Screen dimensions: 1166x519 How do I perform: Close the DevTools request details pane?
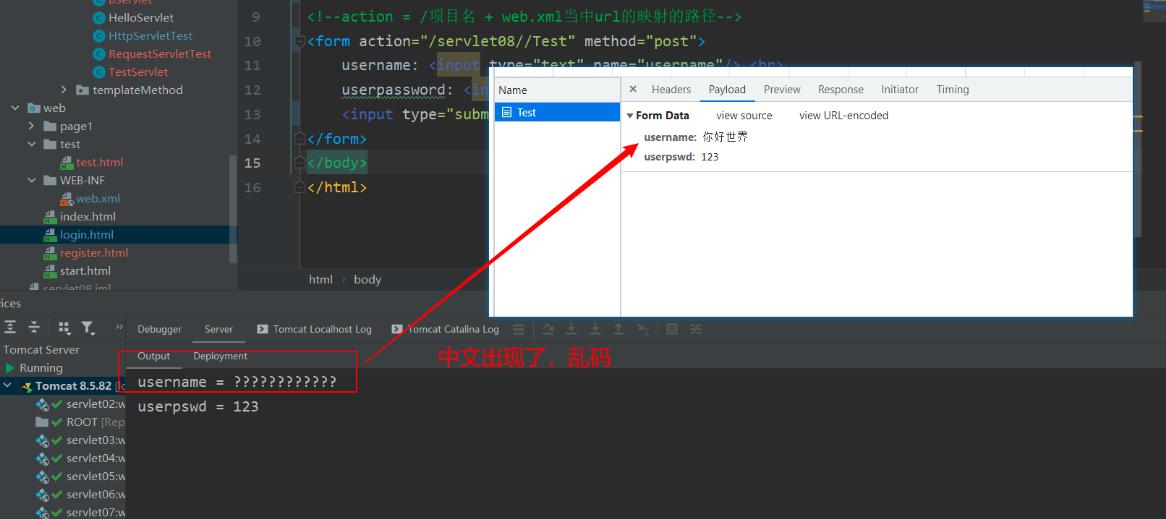pyautogui.click(x=633, y=89)
